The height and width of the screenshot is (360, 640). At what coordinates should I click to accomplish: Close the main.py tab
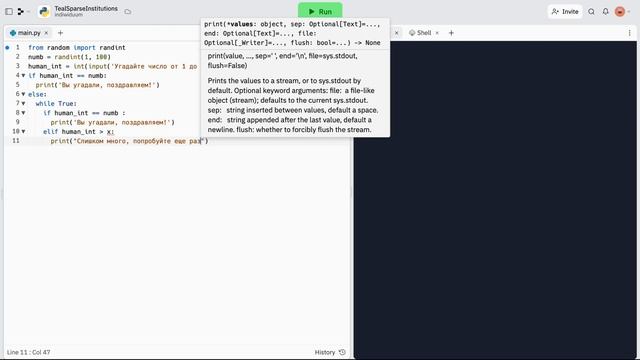(46, 33)
